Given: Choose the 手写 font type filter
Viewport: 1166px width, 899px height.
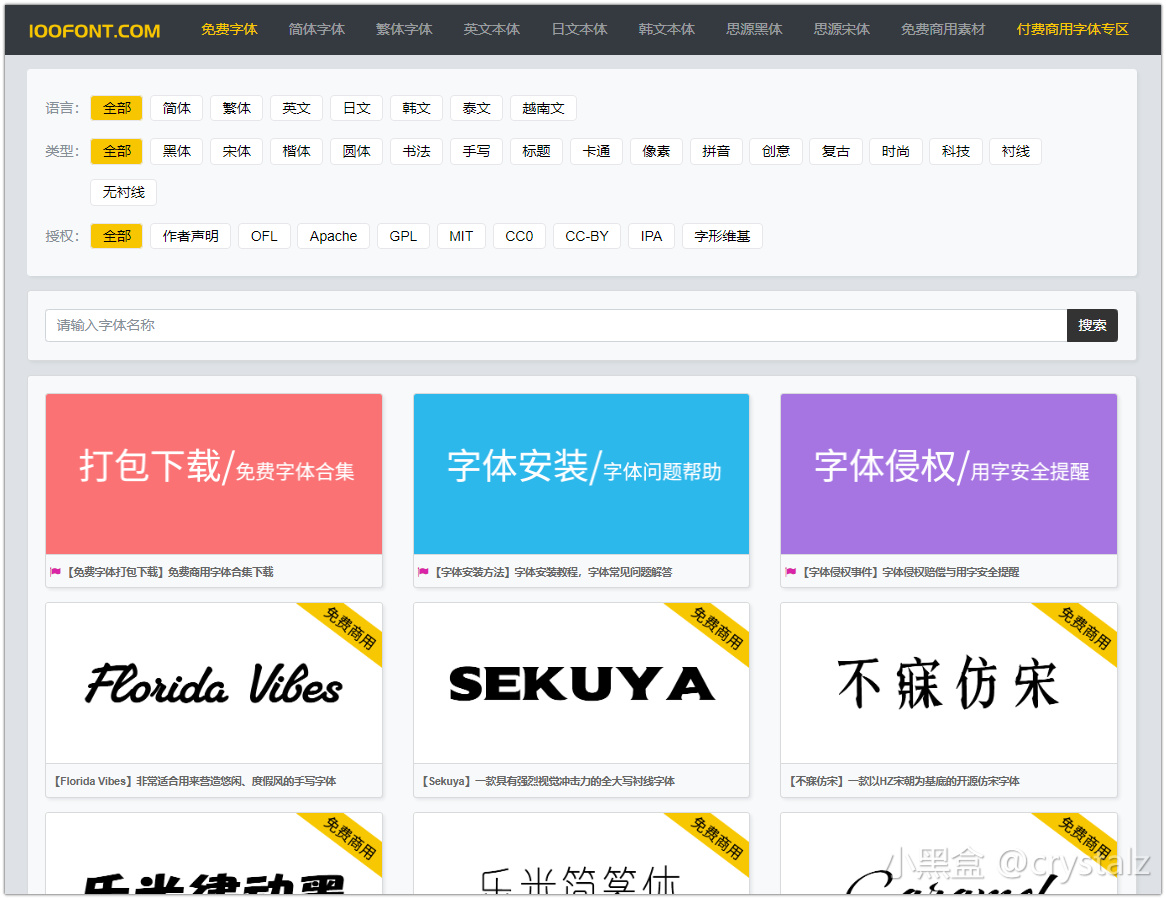Looking at the screenshot, I should tap(476, 151).
